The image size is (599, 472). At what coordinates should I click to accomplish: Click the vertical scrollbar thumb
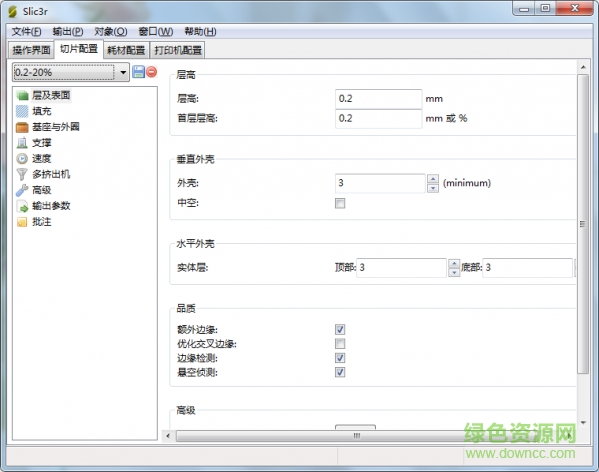tap(583, 224)
